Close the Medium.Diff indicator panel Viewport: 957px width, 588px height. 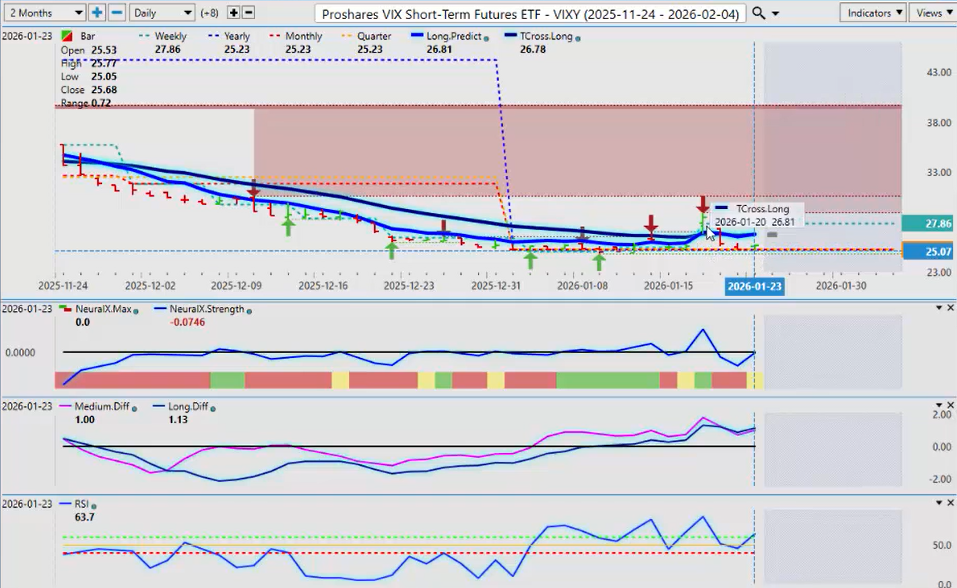pos(949,406)
